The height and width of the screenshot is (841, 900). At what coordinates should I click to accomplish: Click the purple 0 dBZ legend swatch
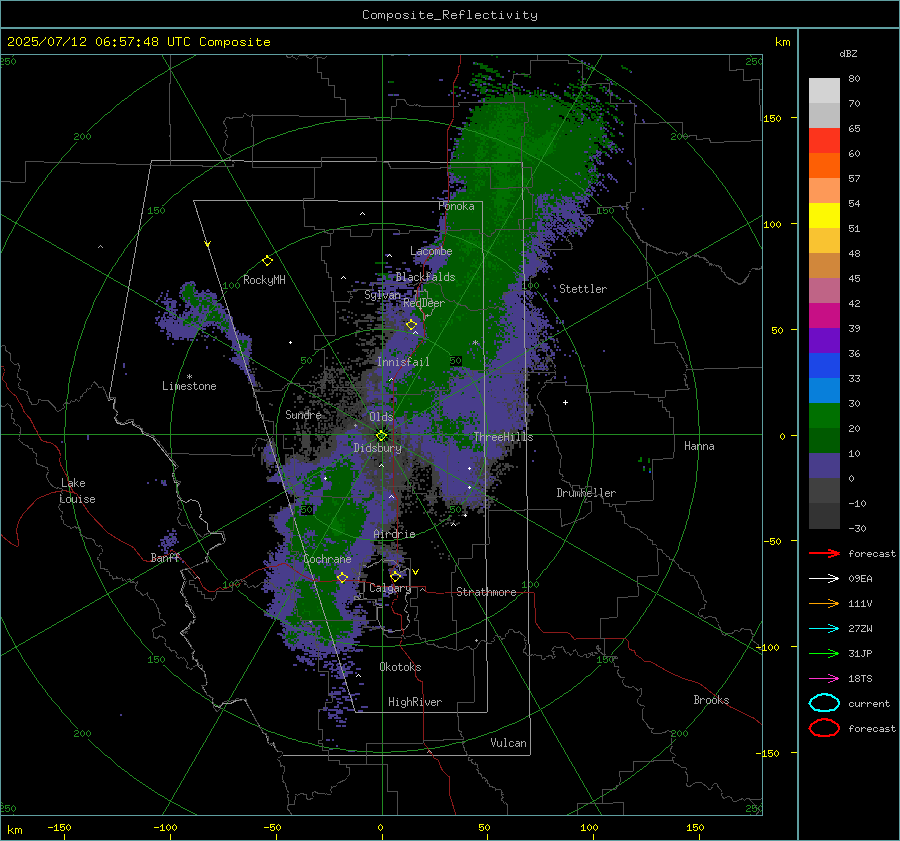click(824, 465)
